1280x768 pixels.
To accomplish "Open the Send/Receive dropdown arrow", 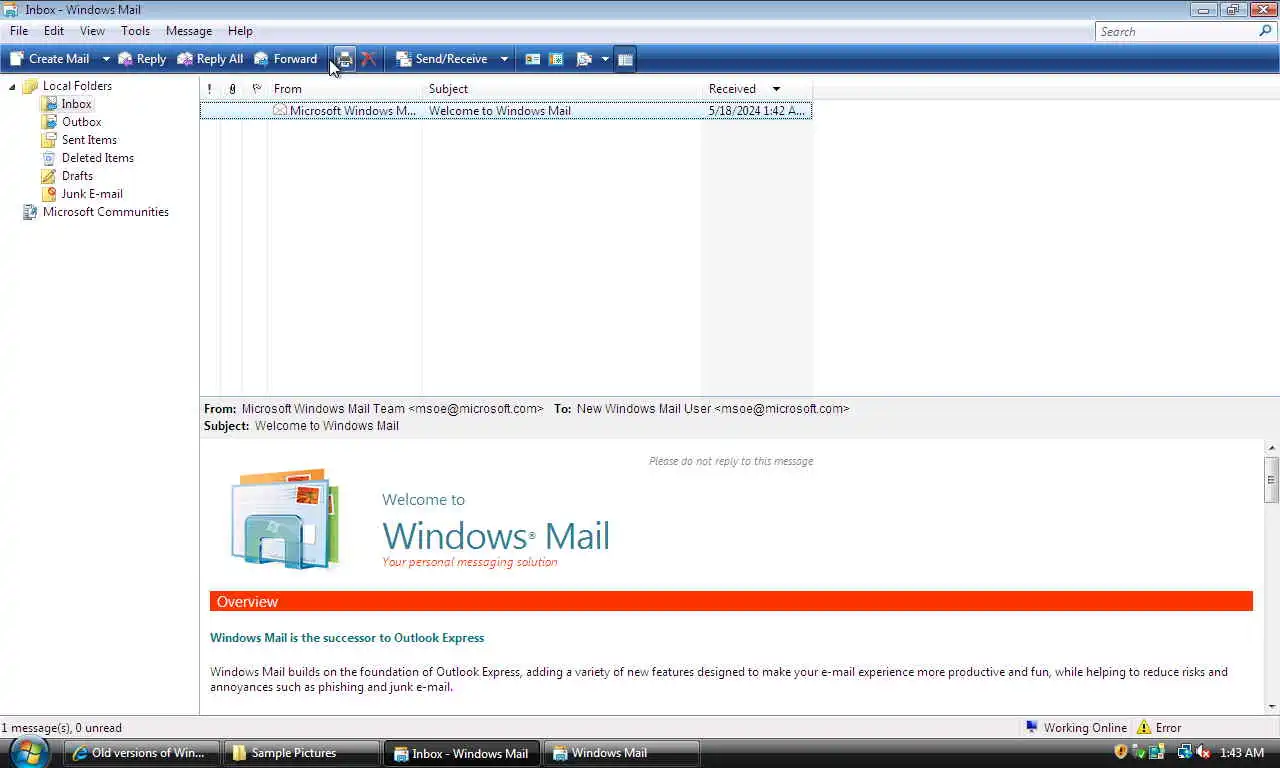I will coord(504,59).
